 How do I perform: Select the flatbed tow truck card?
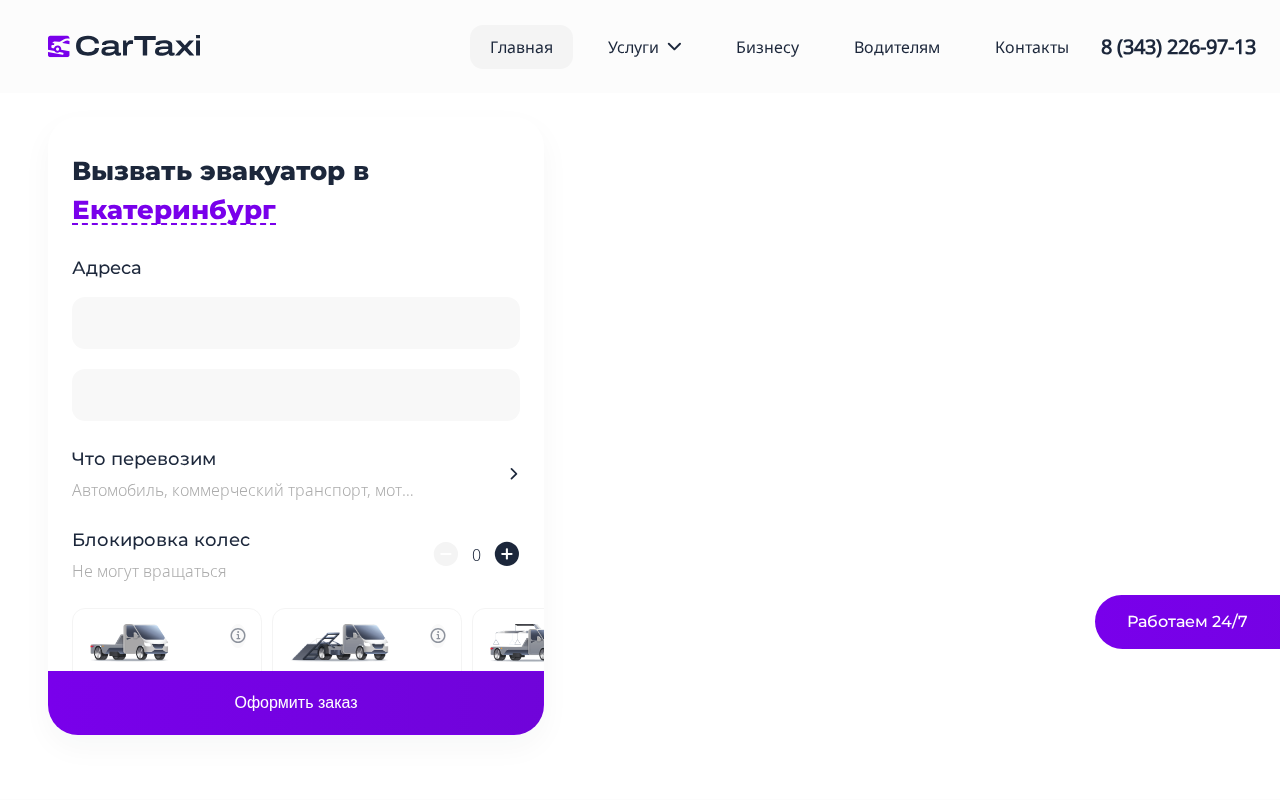point(167,640)
